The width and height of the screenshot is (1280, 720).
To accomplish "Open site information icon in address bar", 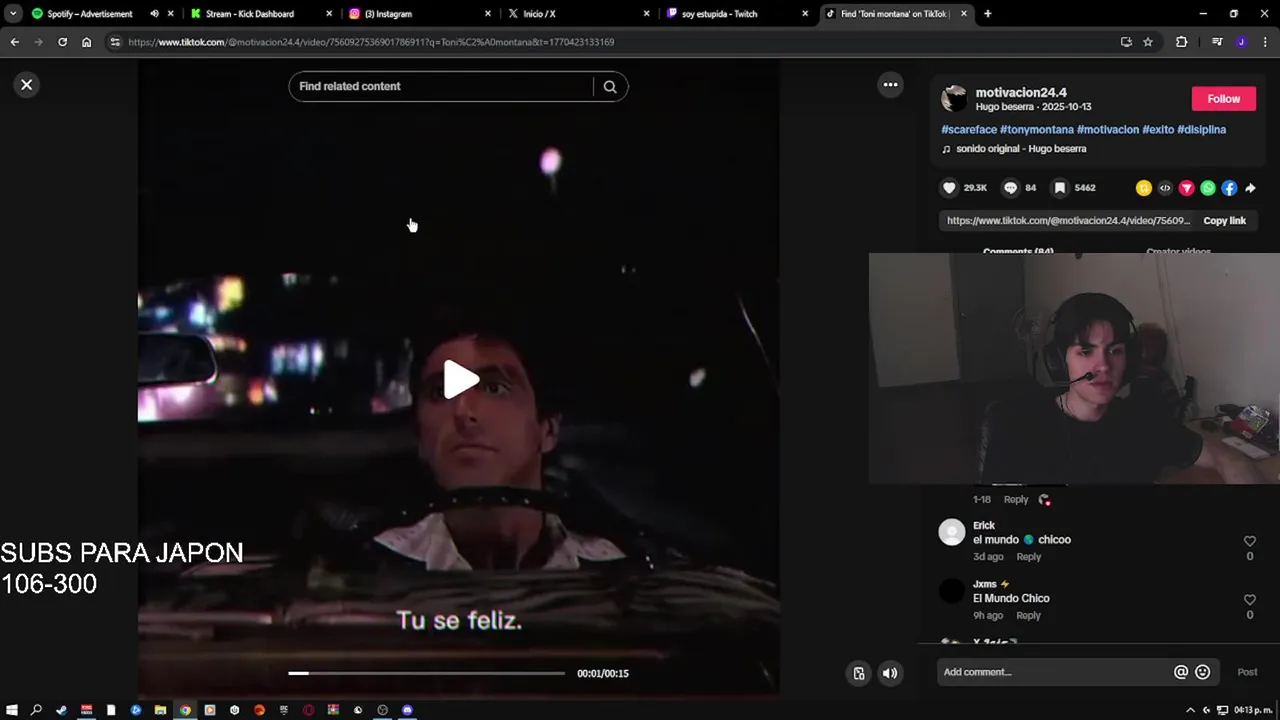I will click(x=115, y=42).
